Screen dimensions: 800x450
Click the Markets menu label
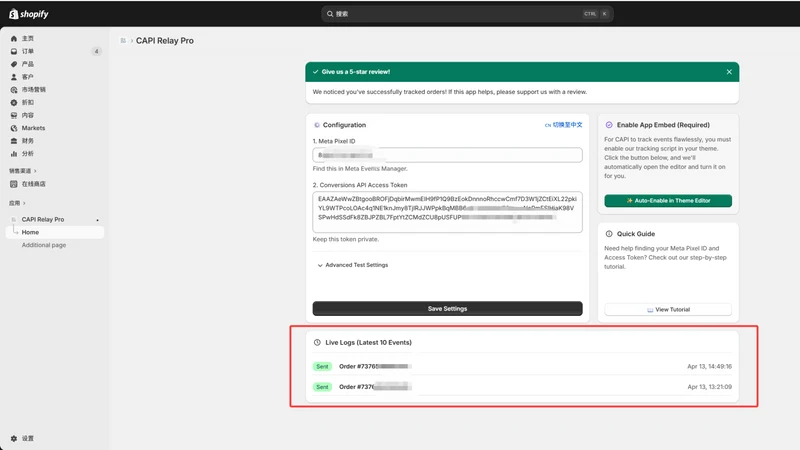pos(33,128)
